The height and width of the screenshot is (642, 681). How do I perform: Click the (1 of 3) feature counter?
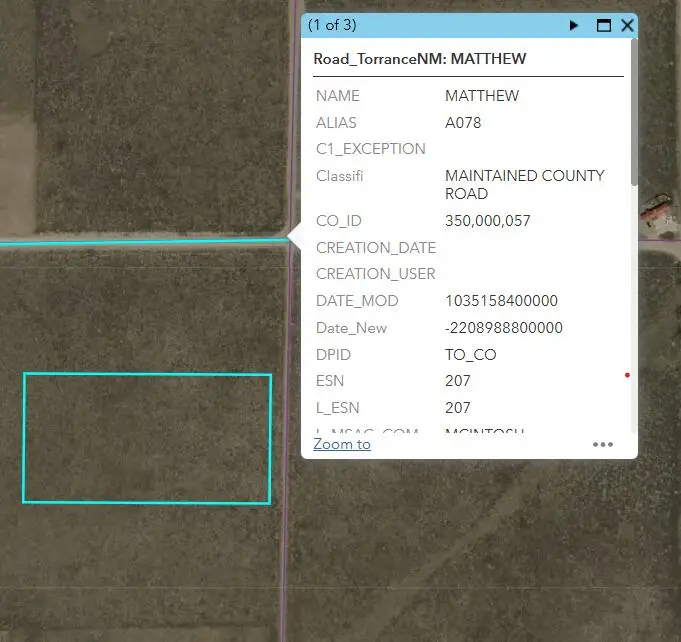click(x=332, y=25)
